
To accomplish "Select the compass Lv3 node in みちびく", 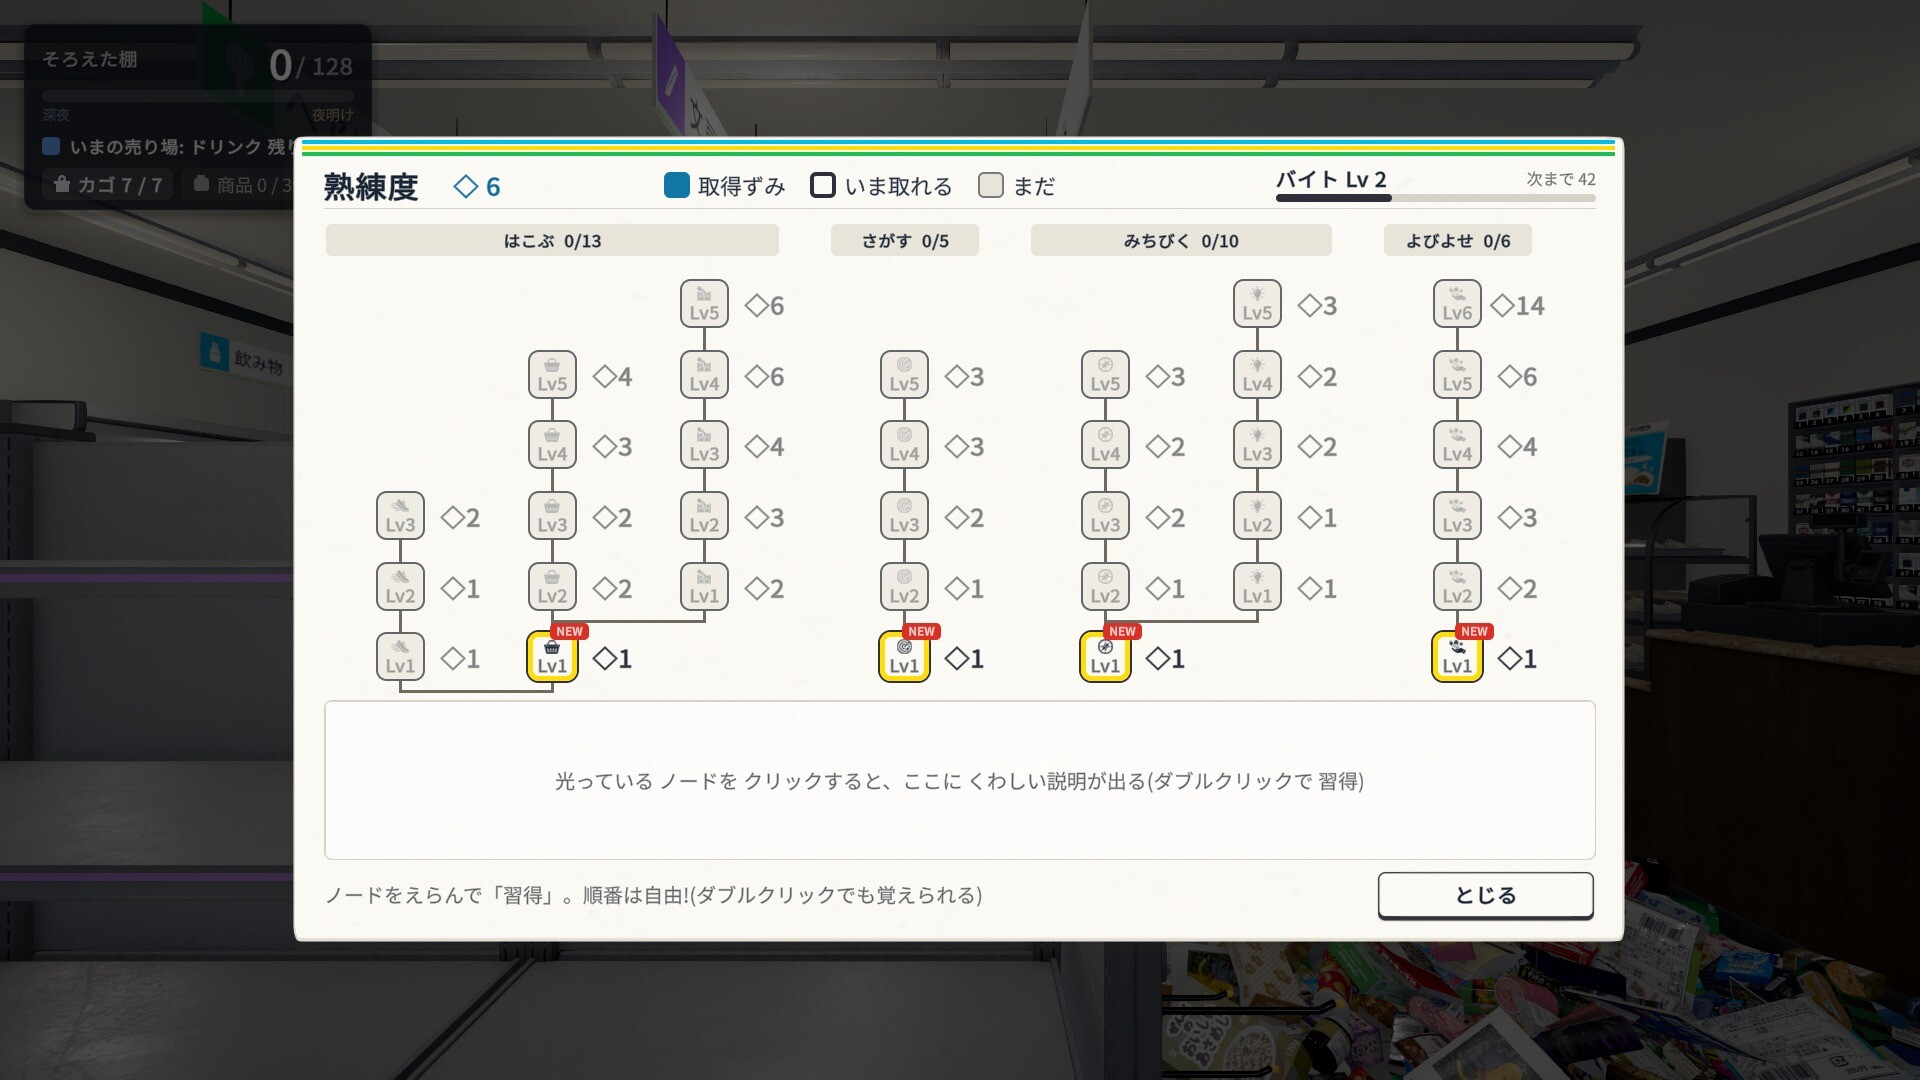I will (1105, 516).
